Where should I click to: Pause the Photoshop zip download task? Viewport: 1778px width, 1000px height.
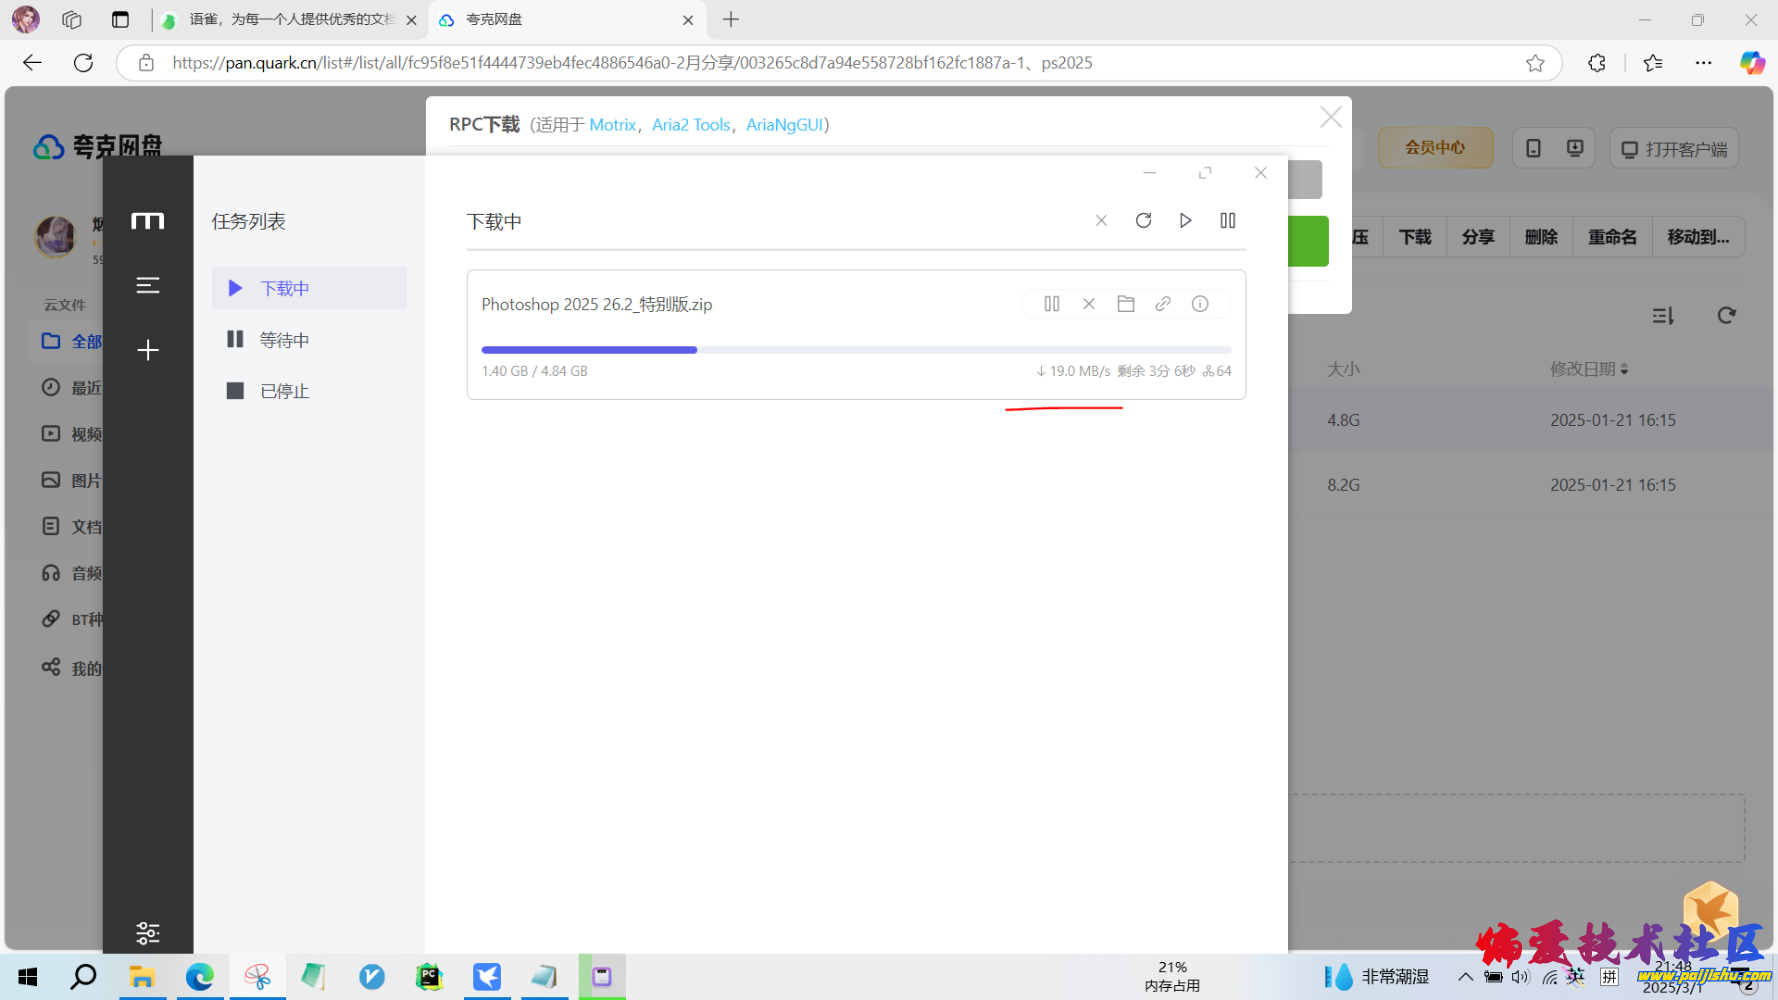(1051, 304)
